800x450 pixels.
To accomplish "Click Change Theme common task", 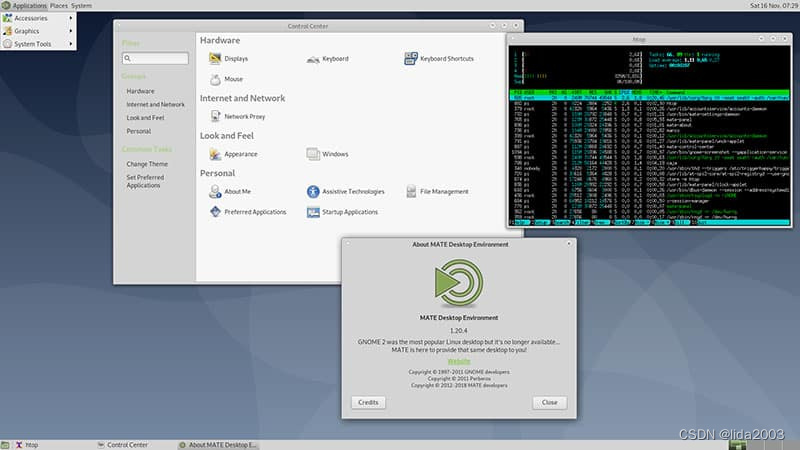I will tap(147, 164).
